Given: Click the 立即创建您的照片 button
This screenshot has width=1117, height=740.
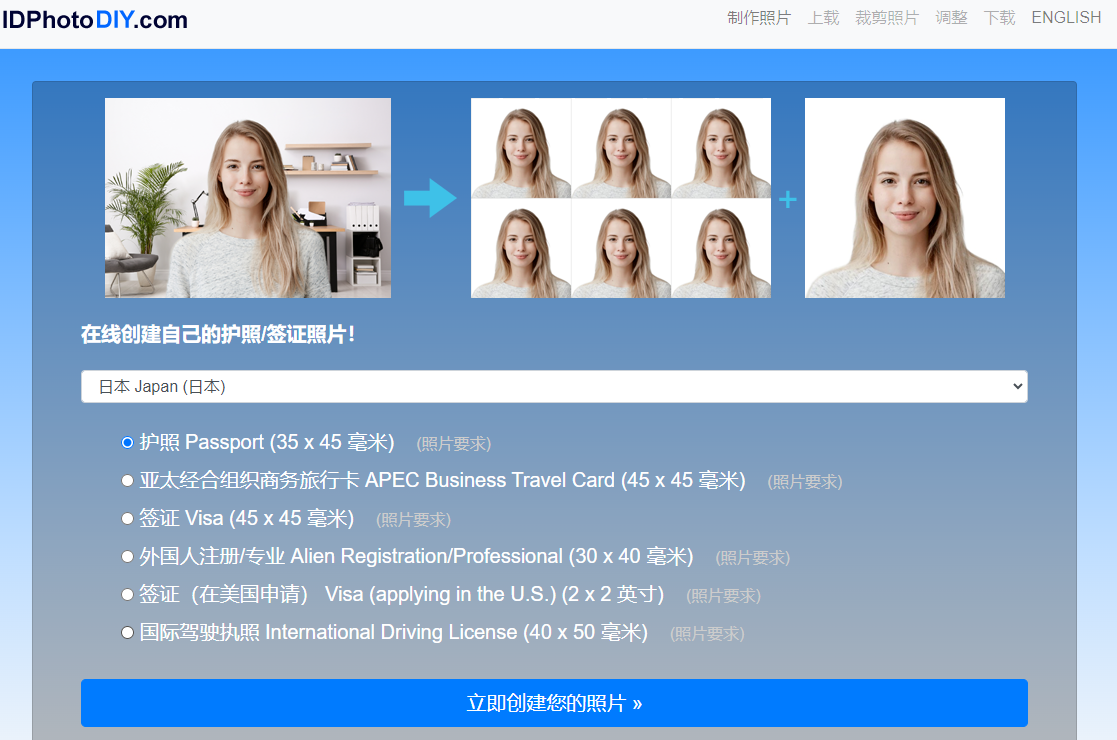Looking at the screenshot, I should pos(553,703).
